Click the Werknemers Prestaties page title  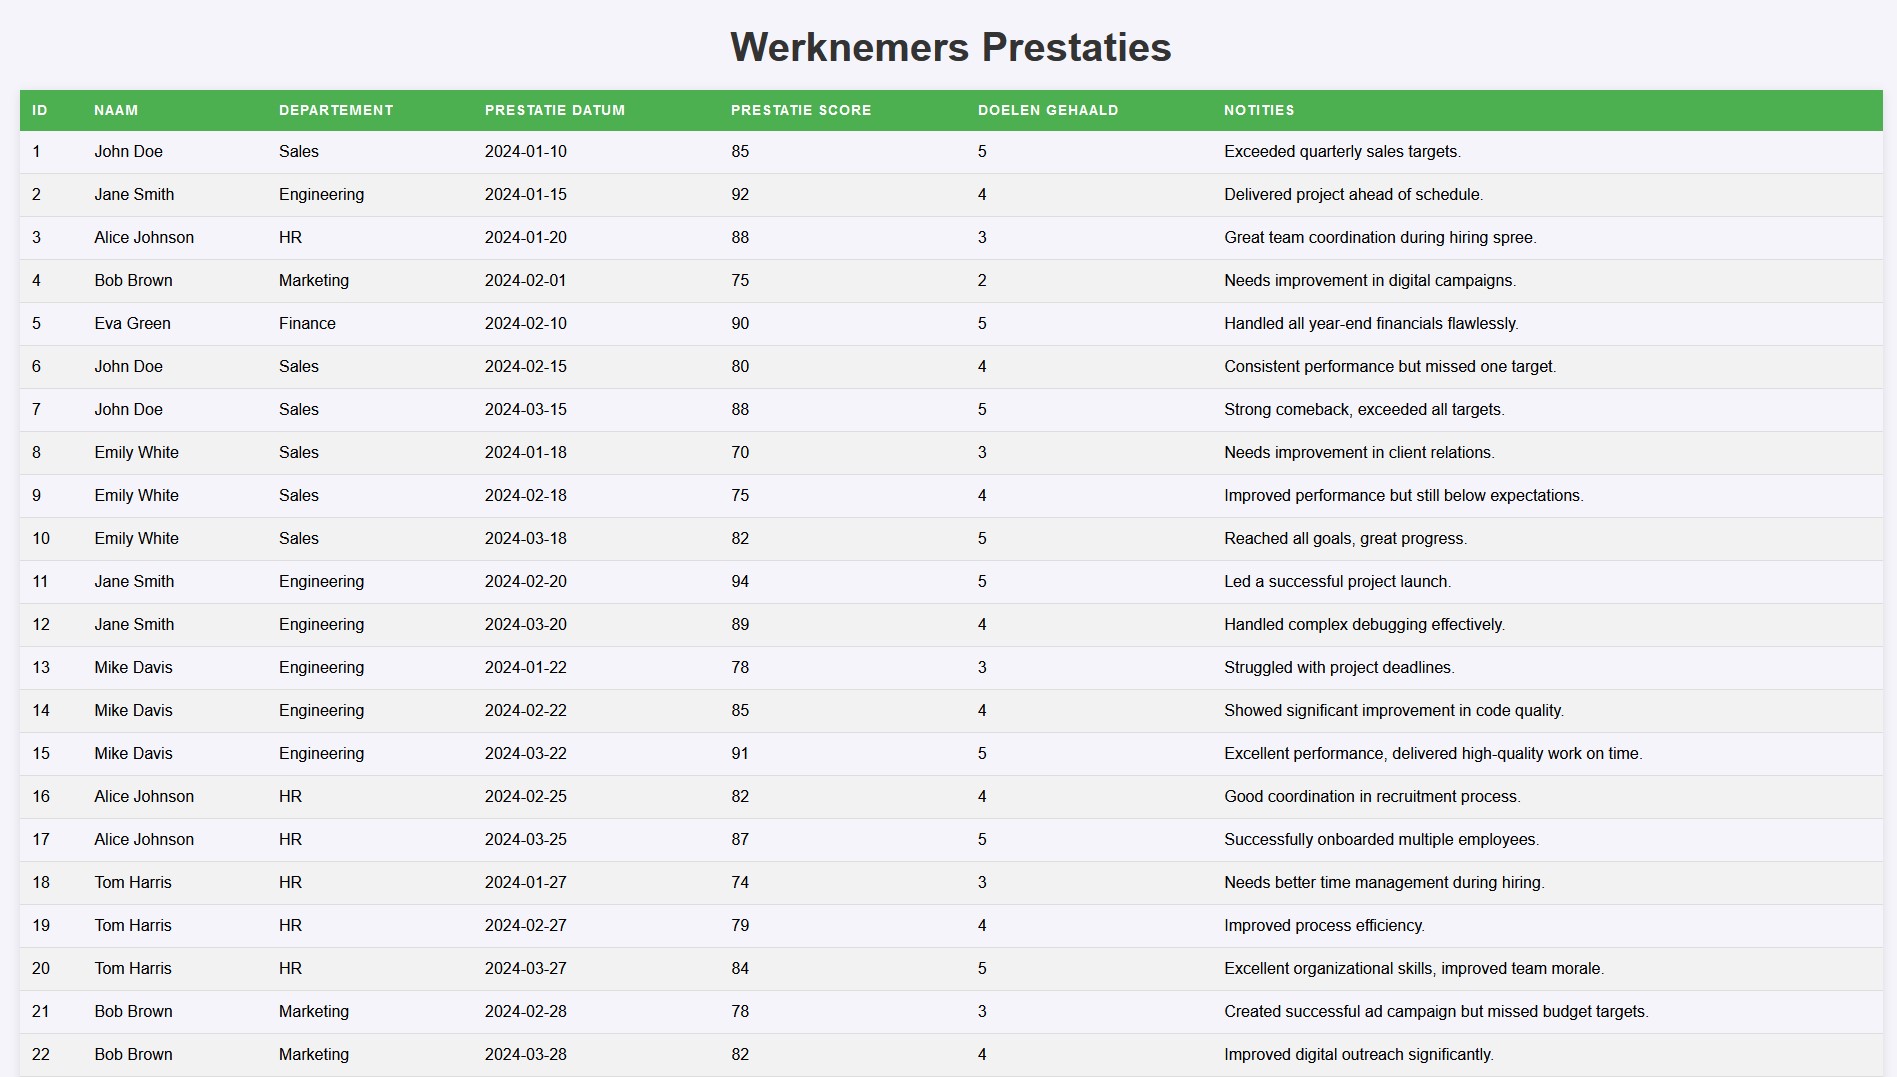coord(950,47)
